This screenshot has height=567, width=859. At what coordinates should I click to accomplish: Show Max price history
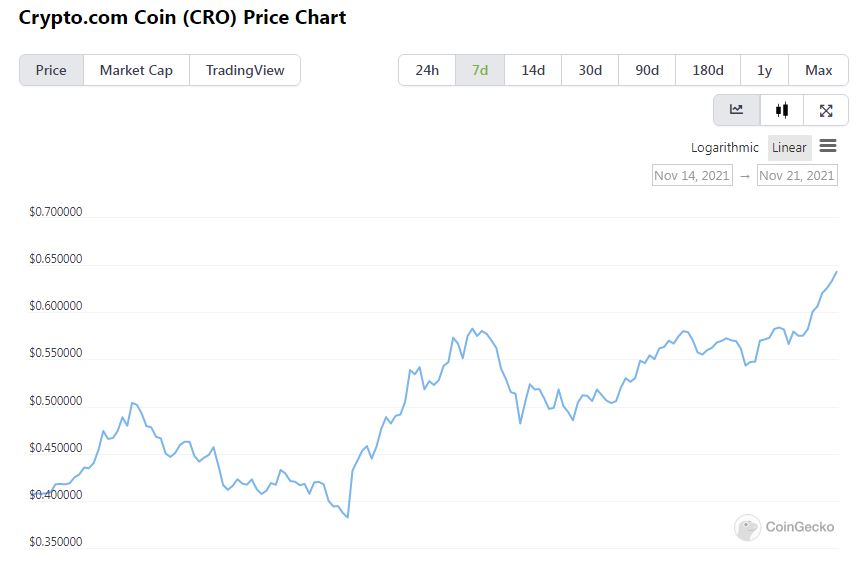coord(819,70)
